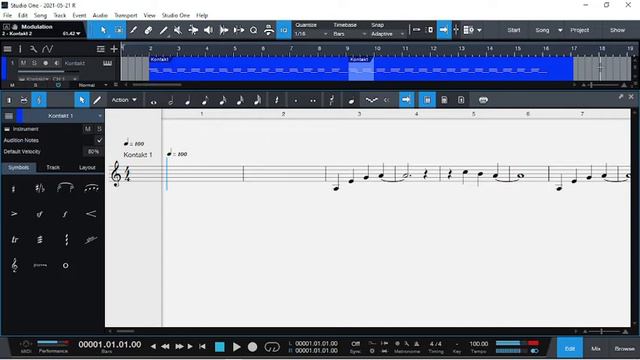
Task: Toggle Autoscroll in the arrangement toolbar
Action: [444, 30]
